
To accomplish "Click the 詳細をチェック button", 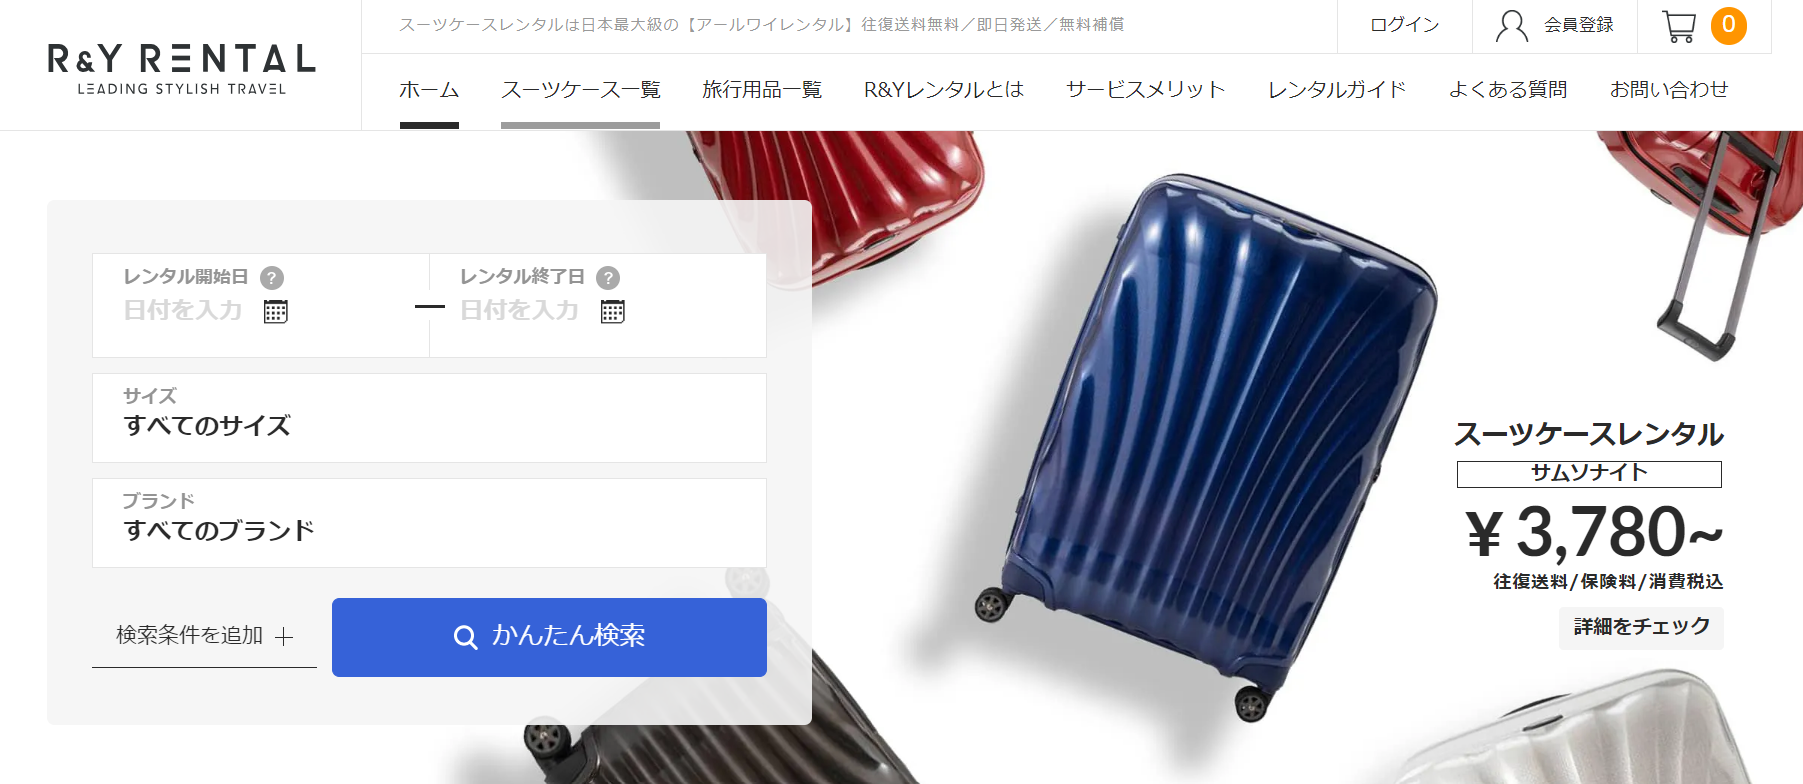I will (1641, 628).
